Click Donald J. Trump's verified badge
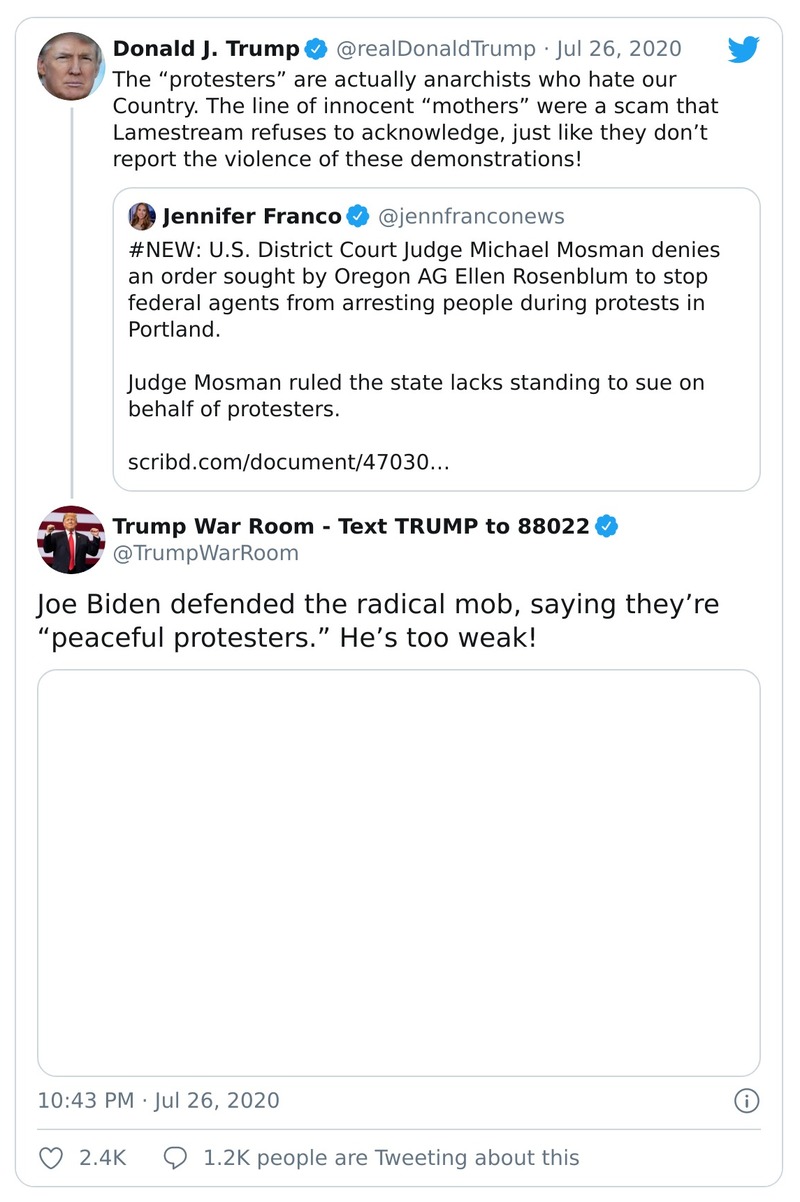 316,48
